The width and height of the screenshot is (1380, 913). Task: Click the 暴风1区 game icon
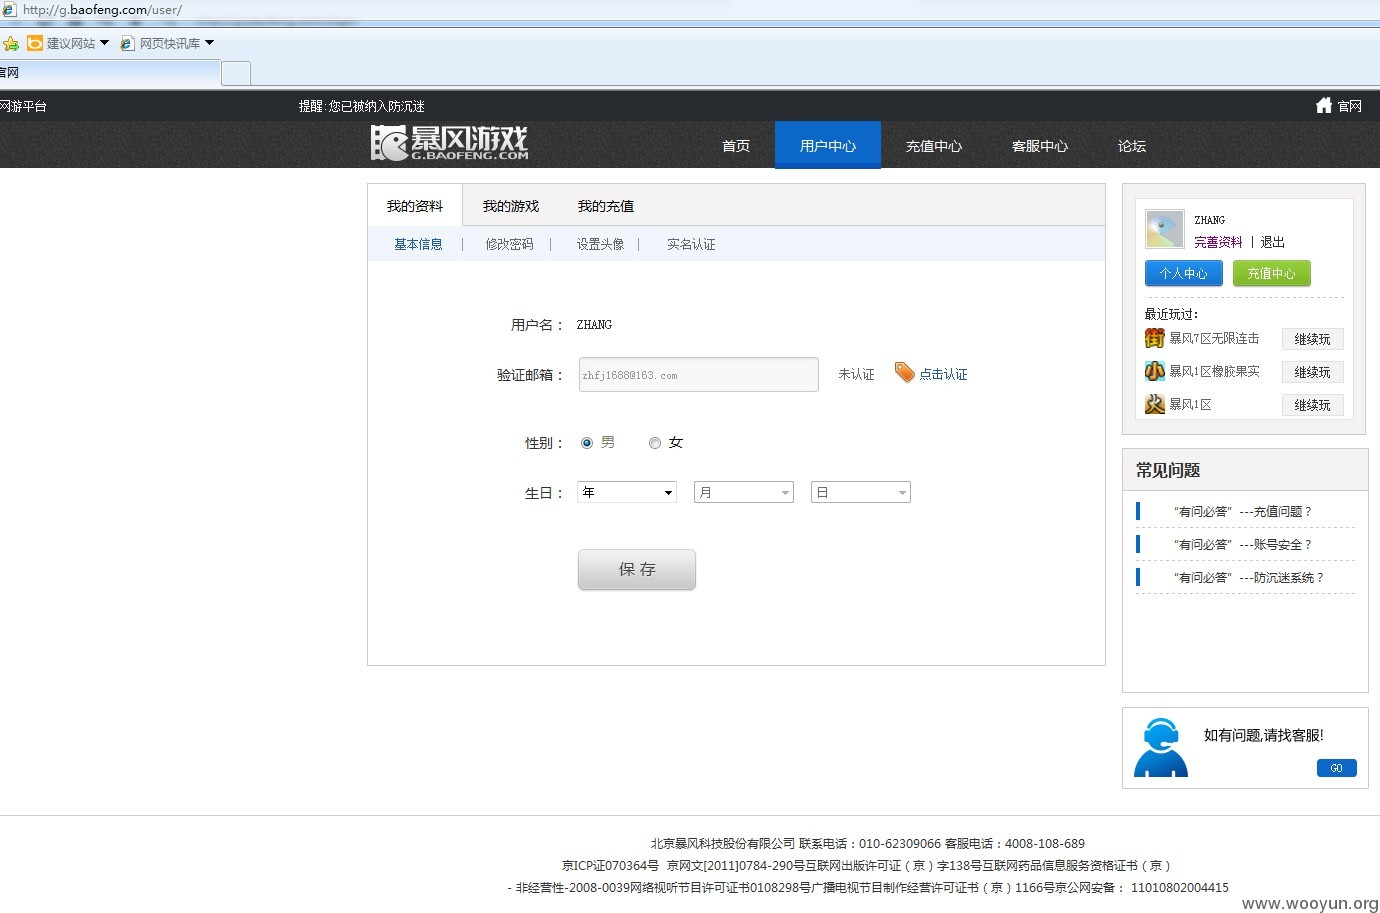point(1155,404)
